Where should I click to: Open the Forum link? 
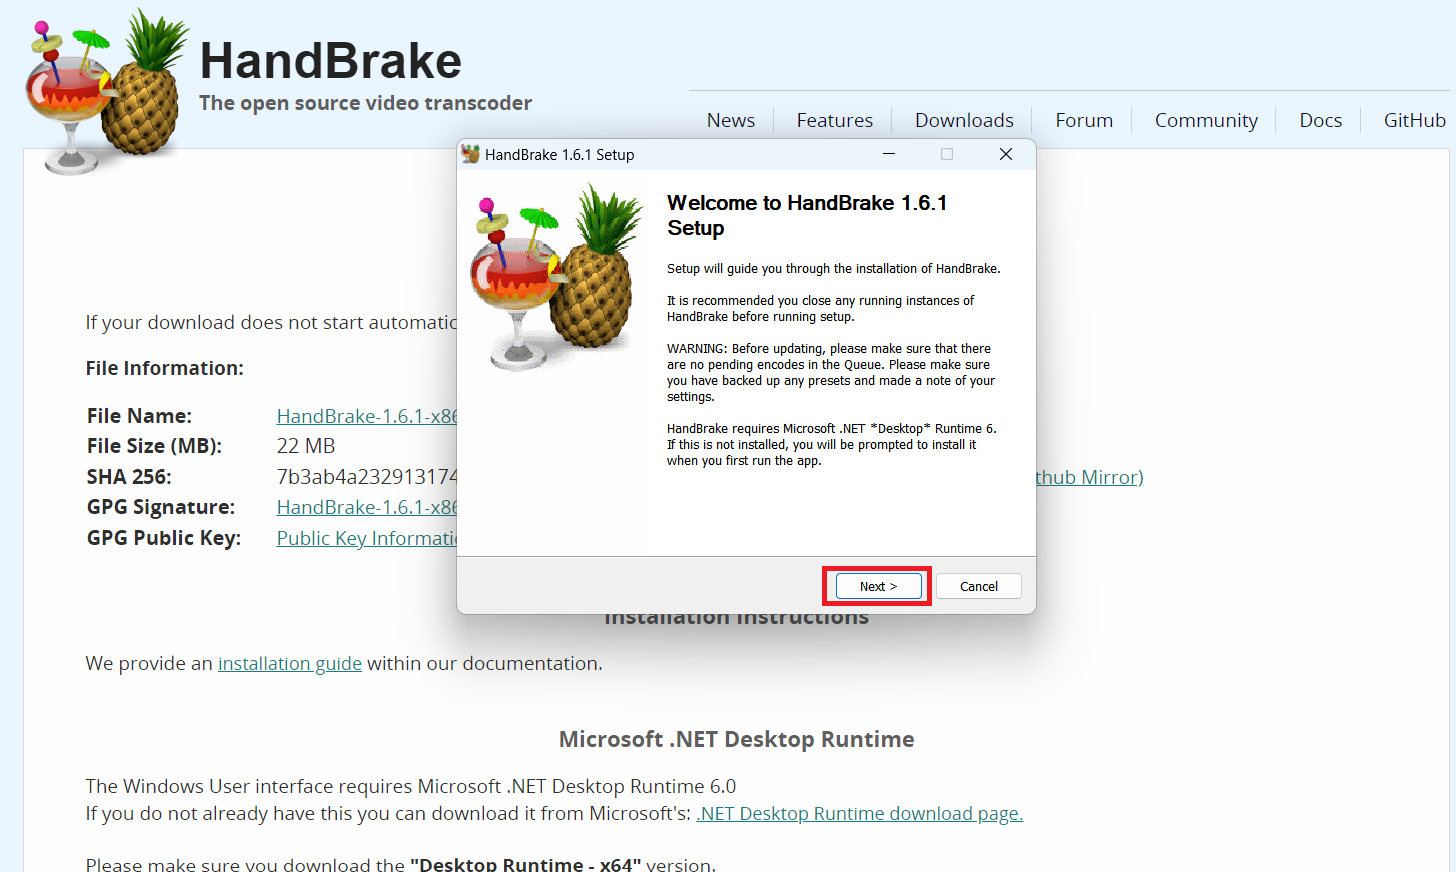1084,120
